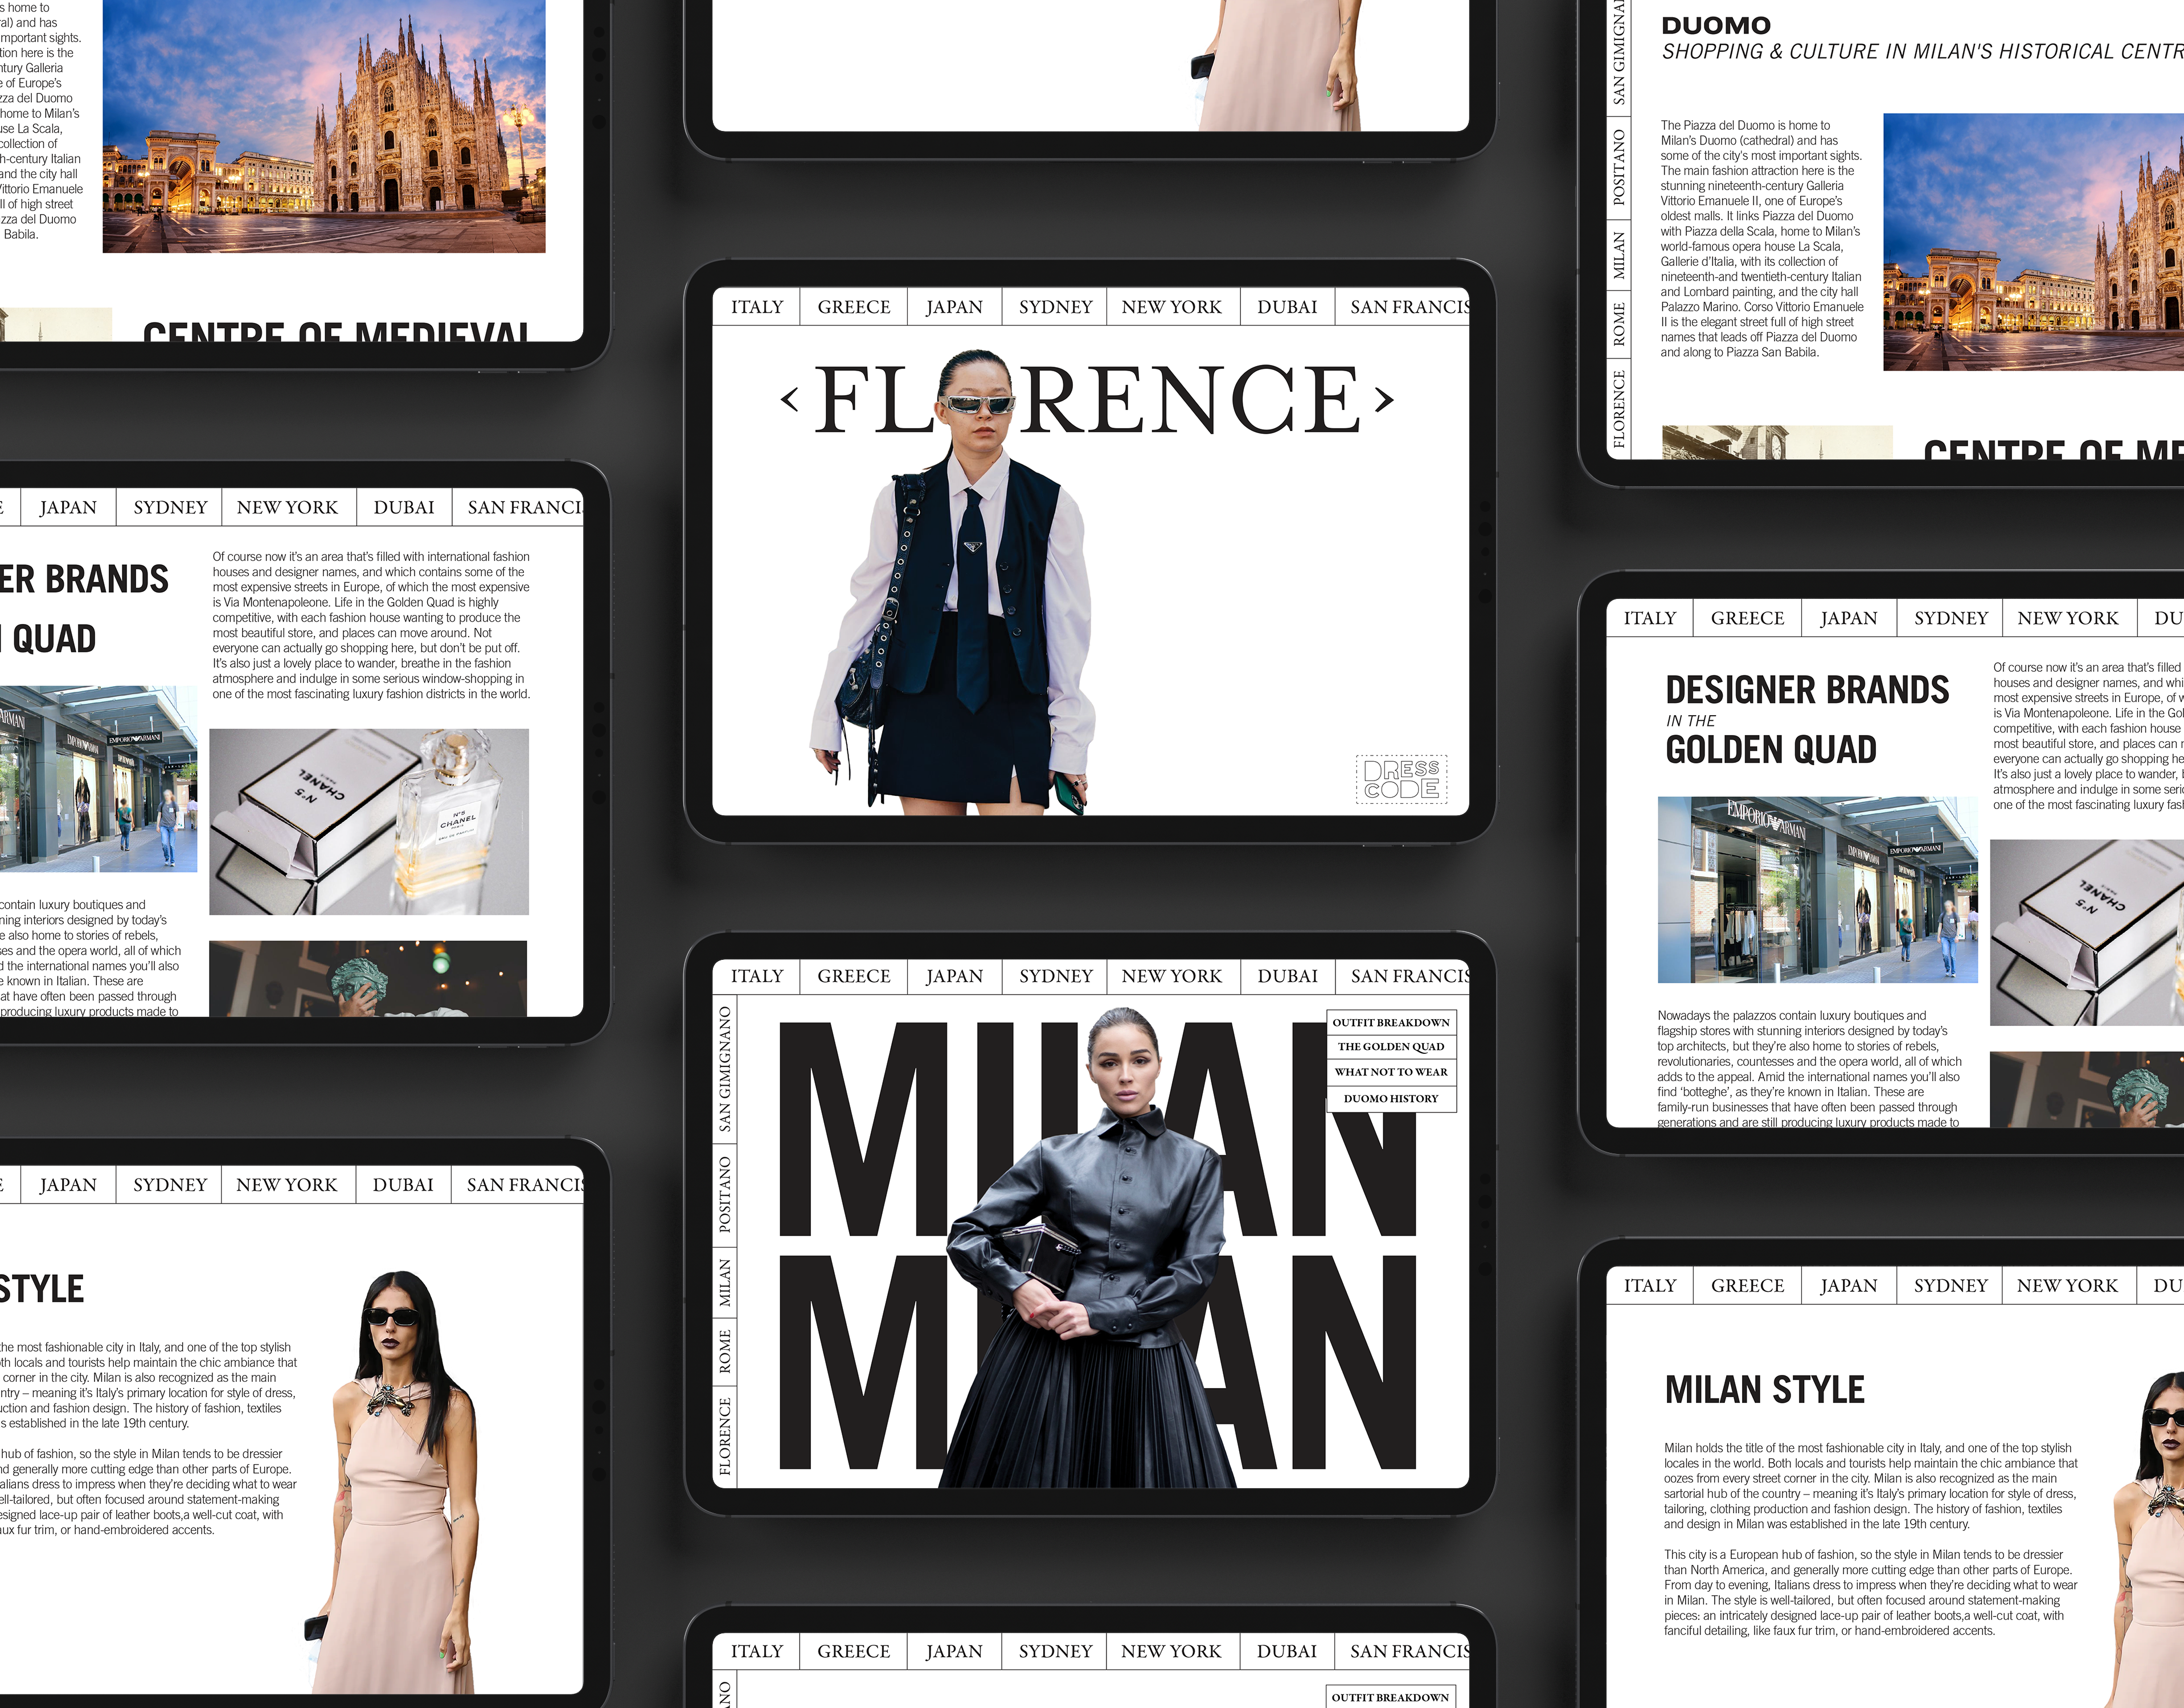This screenshot has height=1708, width=2184.
Task: Choose NEW YORK tab on the bottom-left Milan Style screen
Action: pyautogui.click(x=287, y=1185)
